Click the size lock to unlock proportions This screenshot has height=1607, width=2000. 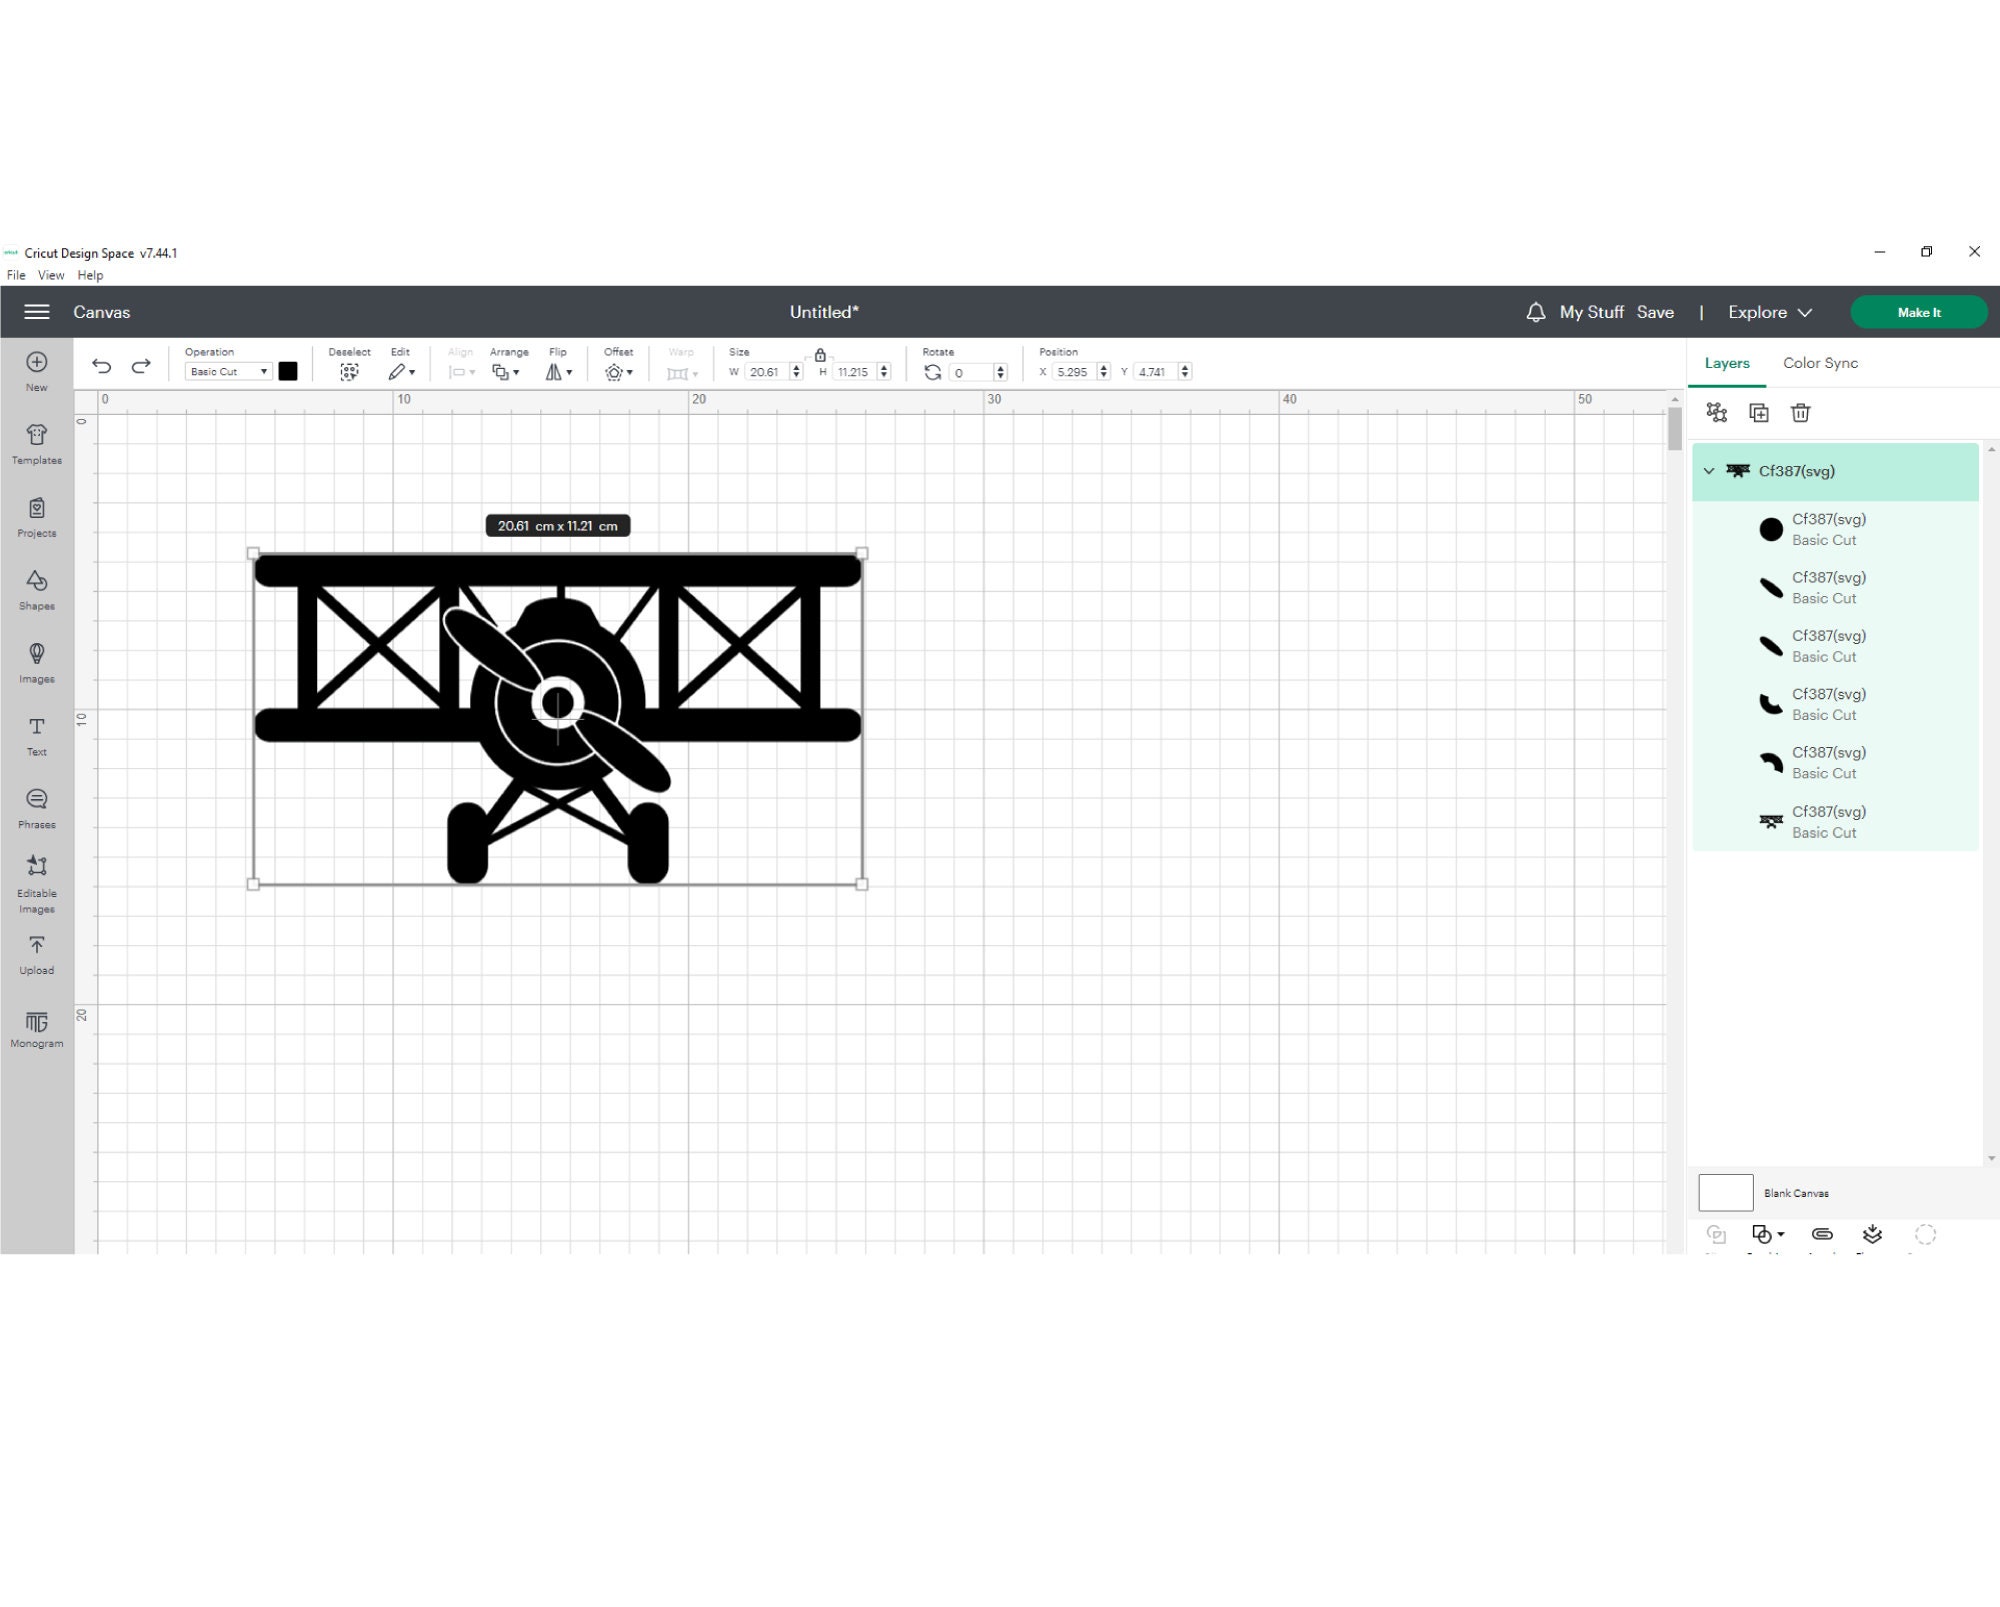click(821, 355)
